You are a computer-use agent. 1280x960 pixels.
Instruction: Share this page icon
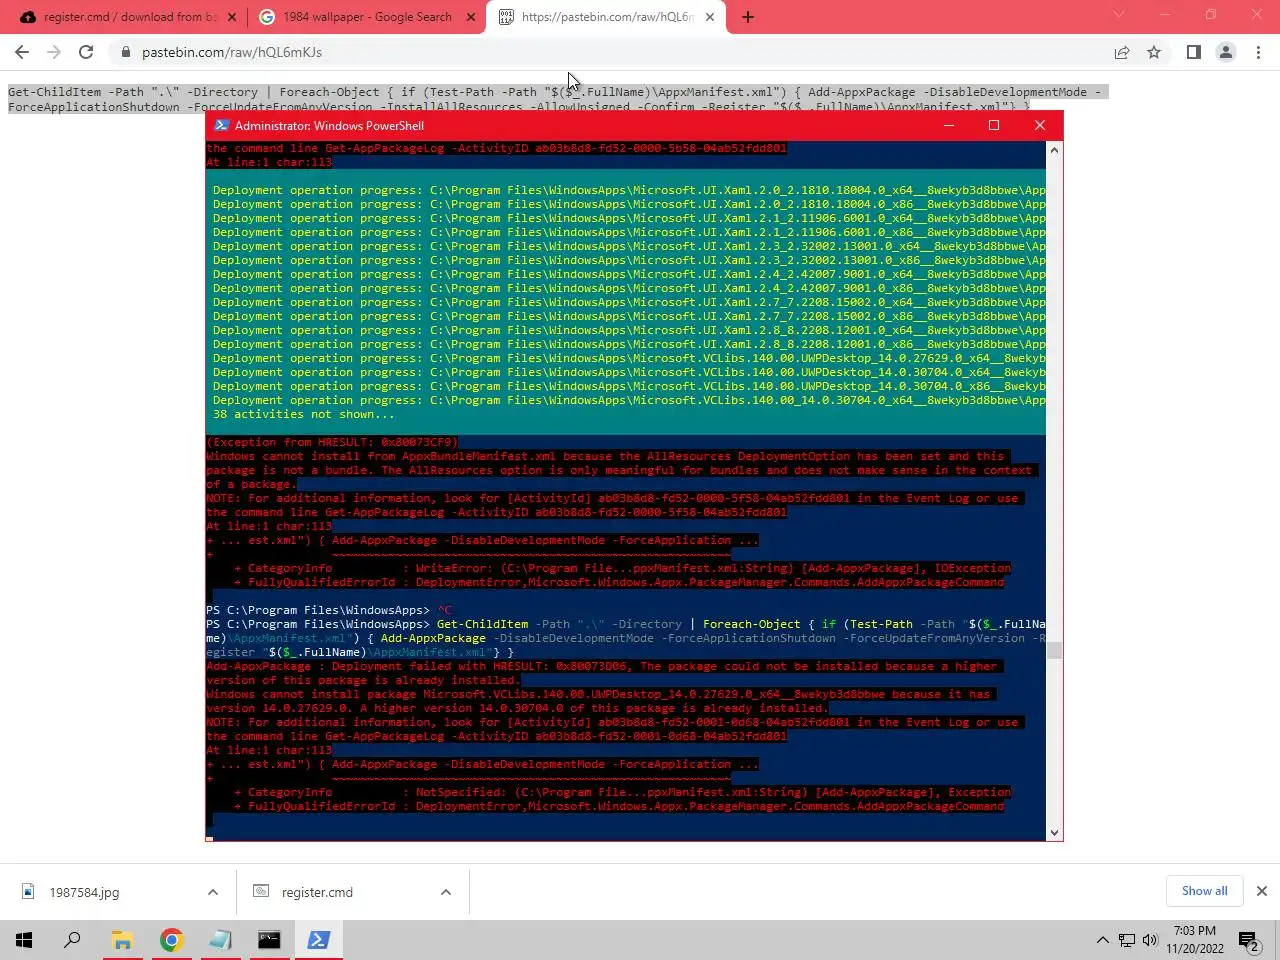[1122, 52]
